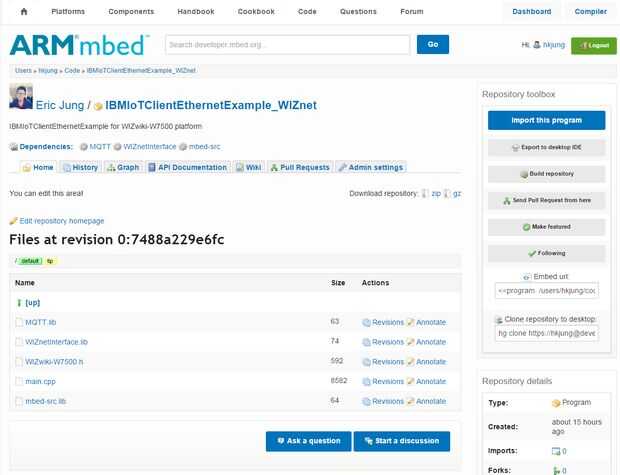Open the Components menu
The image size is (620, 475).
click(x=131, y=11)
